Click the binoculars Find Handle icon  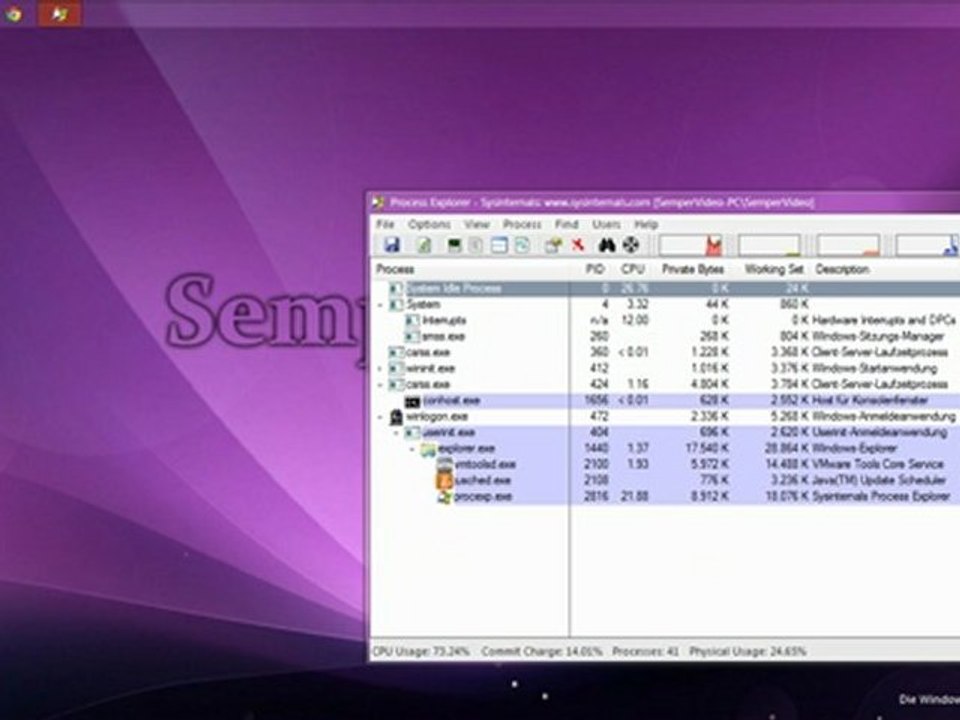click(x=607, y=246)
